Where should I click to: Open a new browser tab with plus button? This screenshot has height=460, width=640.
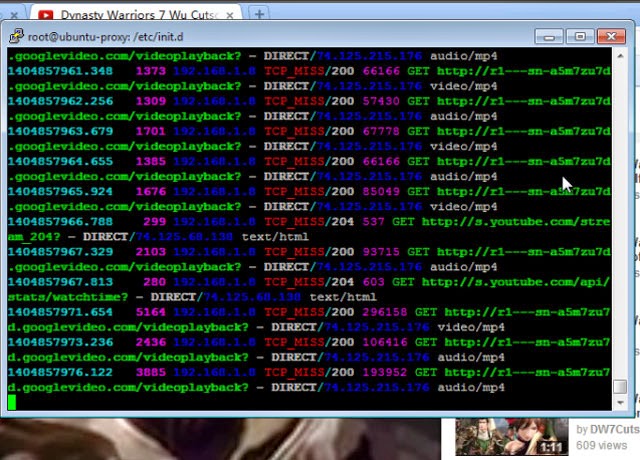[259, 14]
